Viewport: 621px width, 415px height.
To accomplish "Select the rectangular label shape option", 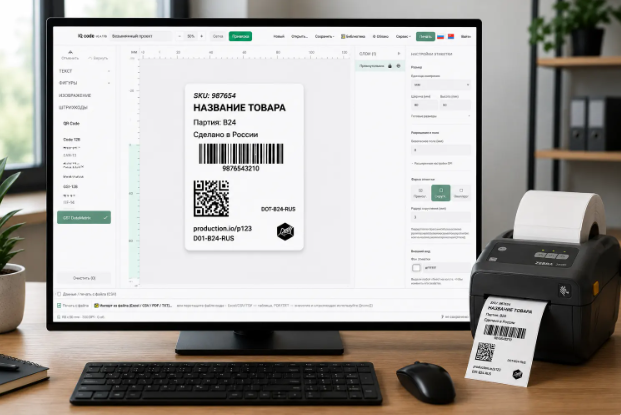I will click(x=420, y=193).
